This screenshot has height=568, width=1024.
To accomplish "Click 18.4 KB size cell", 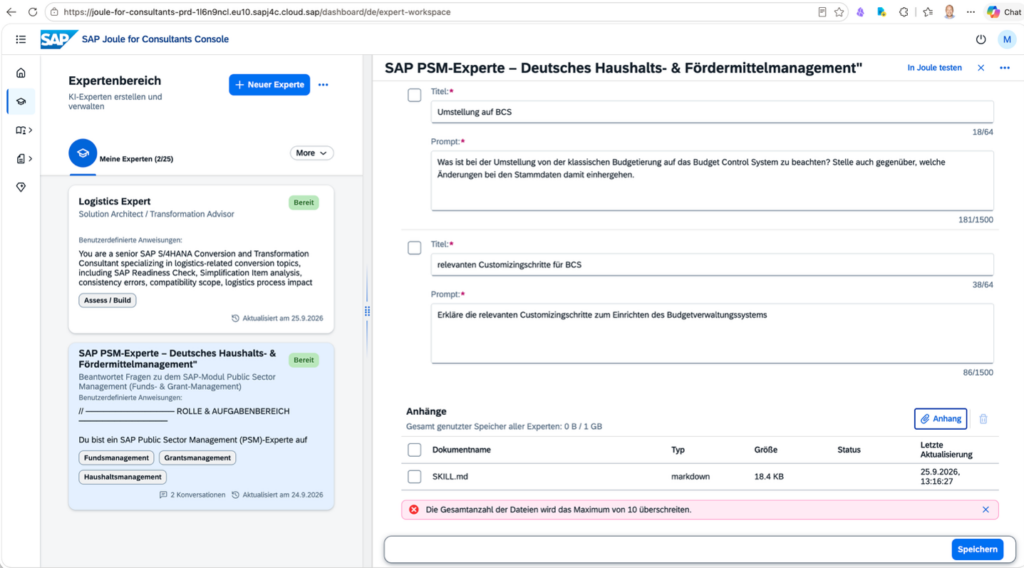I will 769,477.
